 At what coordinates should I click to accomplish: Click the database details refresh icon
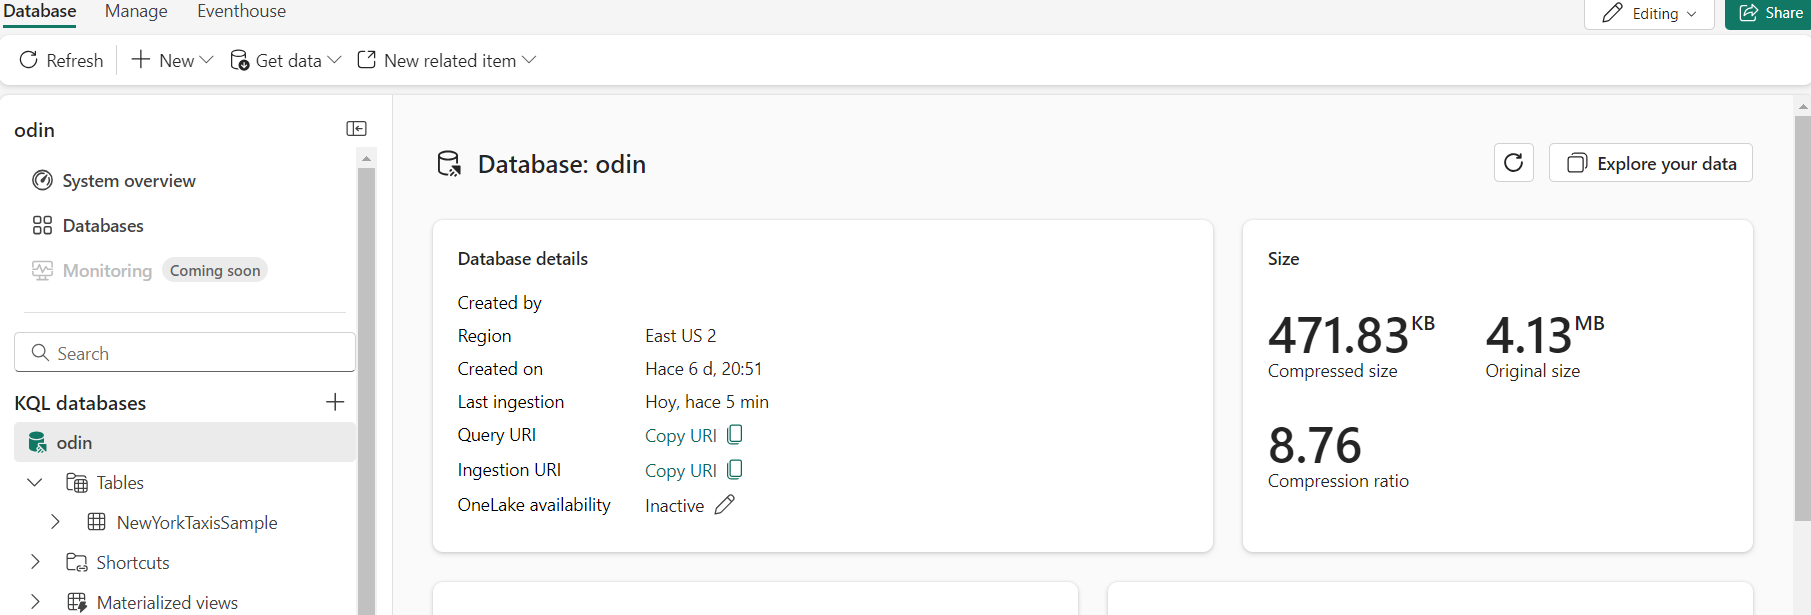point(1513,163)
